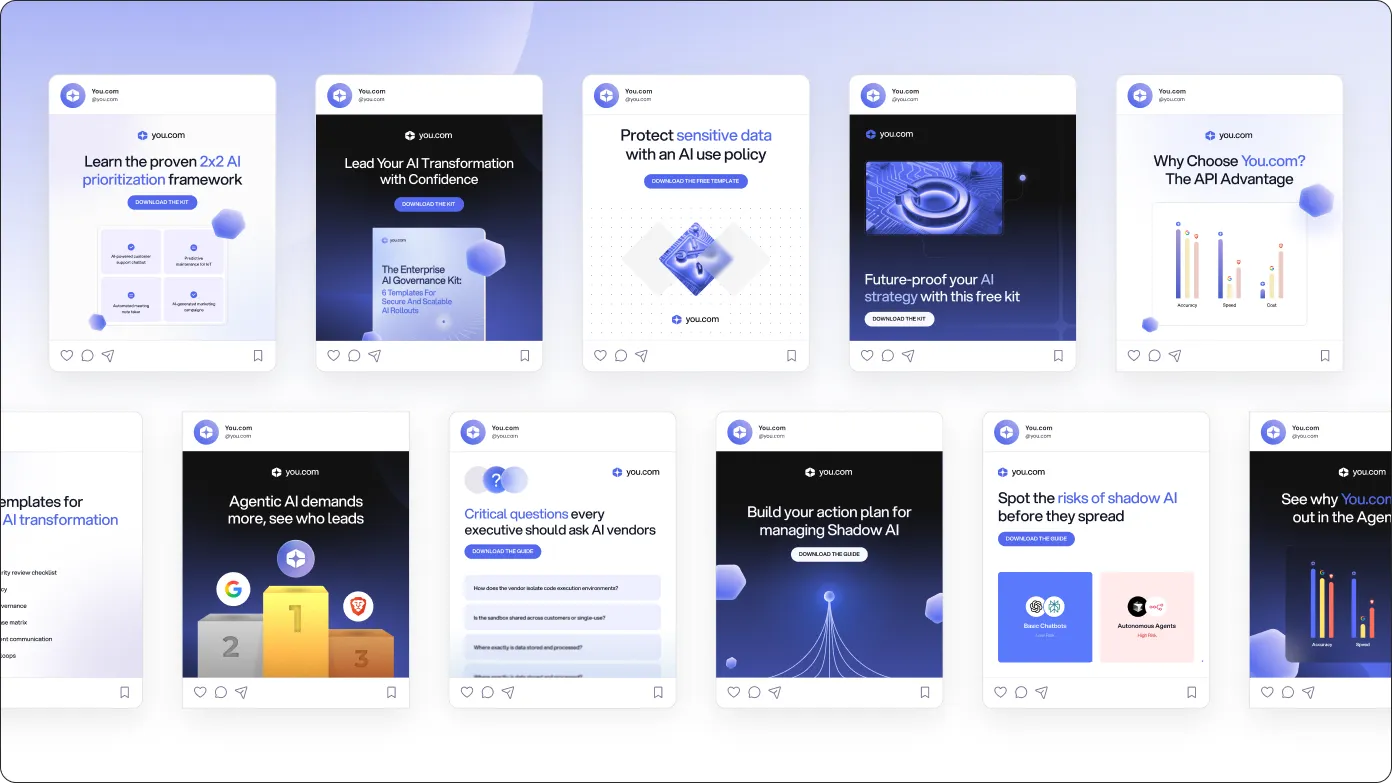Share the 'Why Choose You.com?' post
This screenshot has height=783, width=1392.
1176,355
